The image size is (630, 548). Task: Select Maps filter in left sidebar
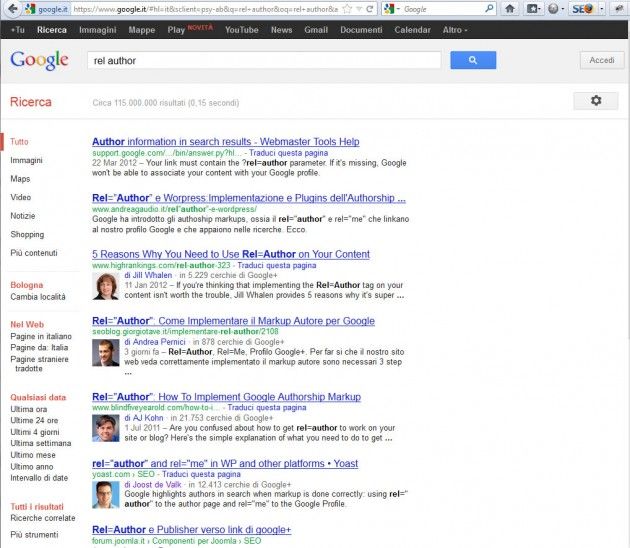20,179
